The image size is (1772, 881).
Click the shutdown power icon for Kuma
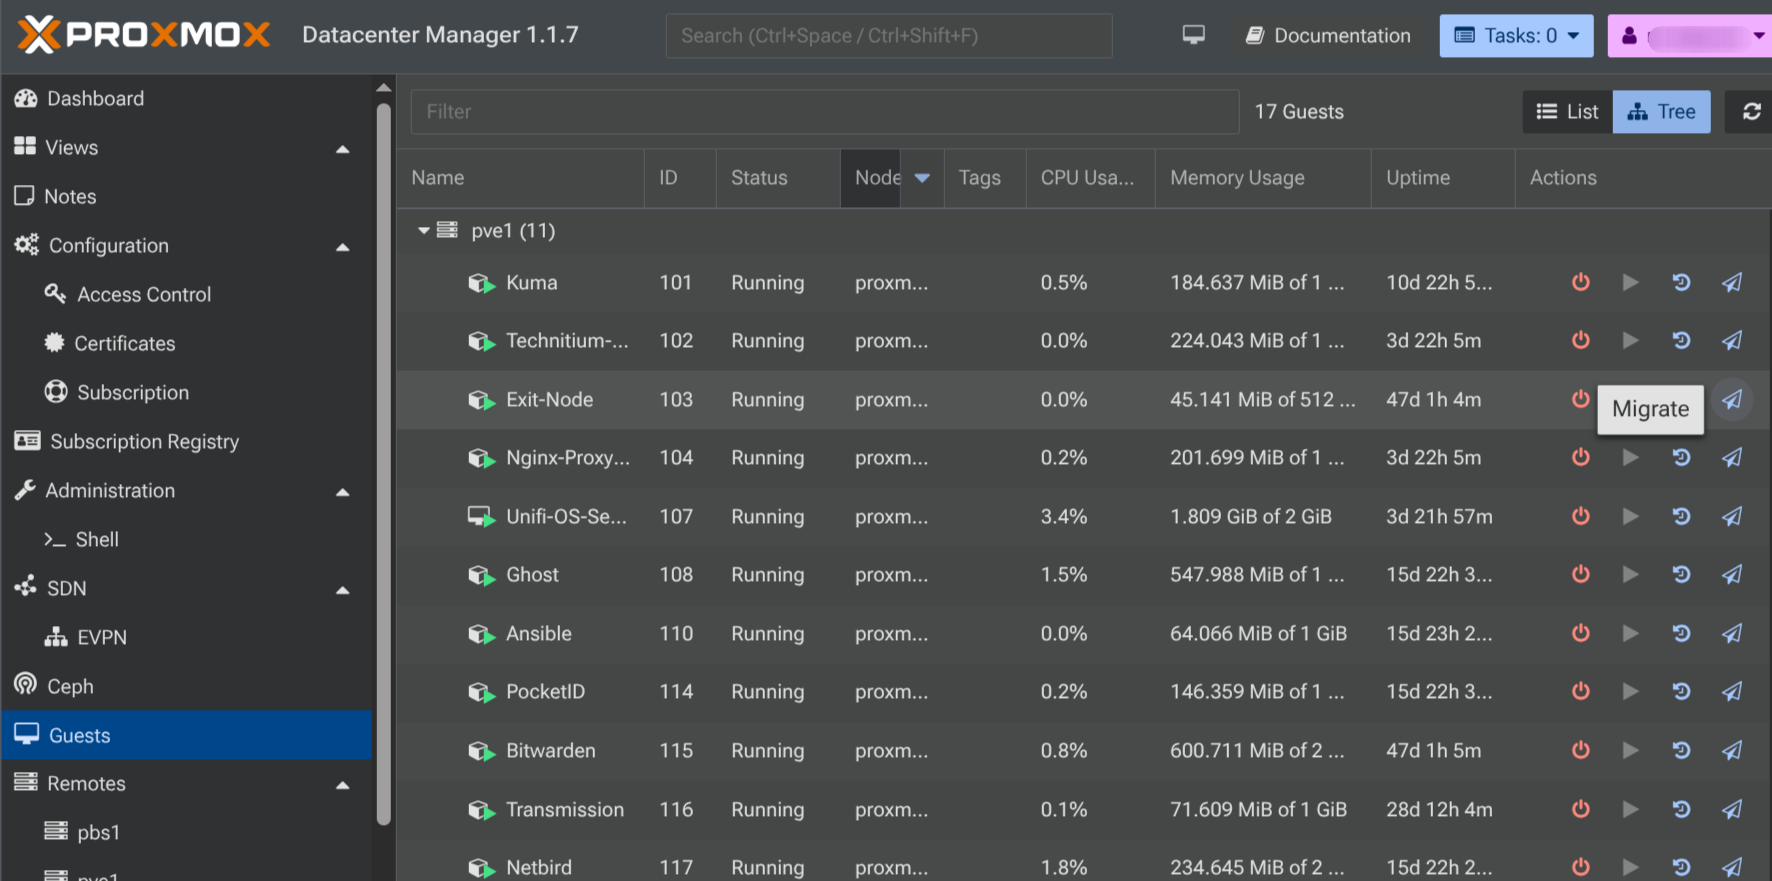pyautogui.click(x=1580, y=282)
